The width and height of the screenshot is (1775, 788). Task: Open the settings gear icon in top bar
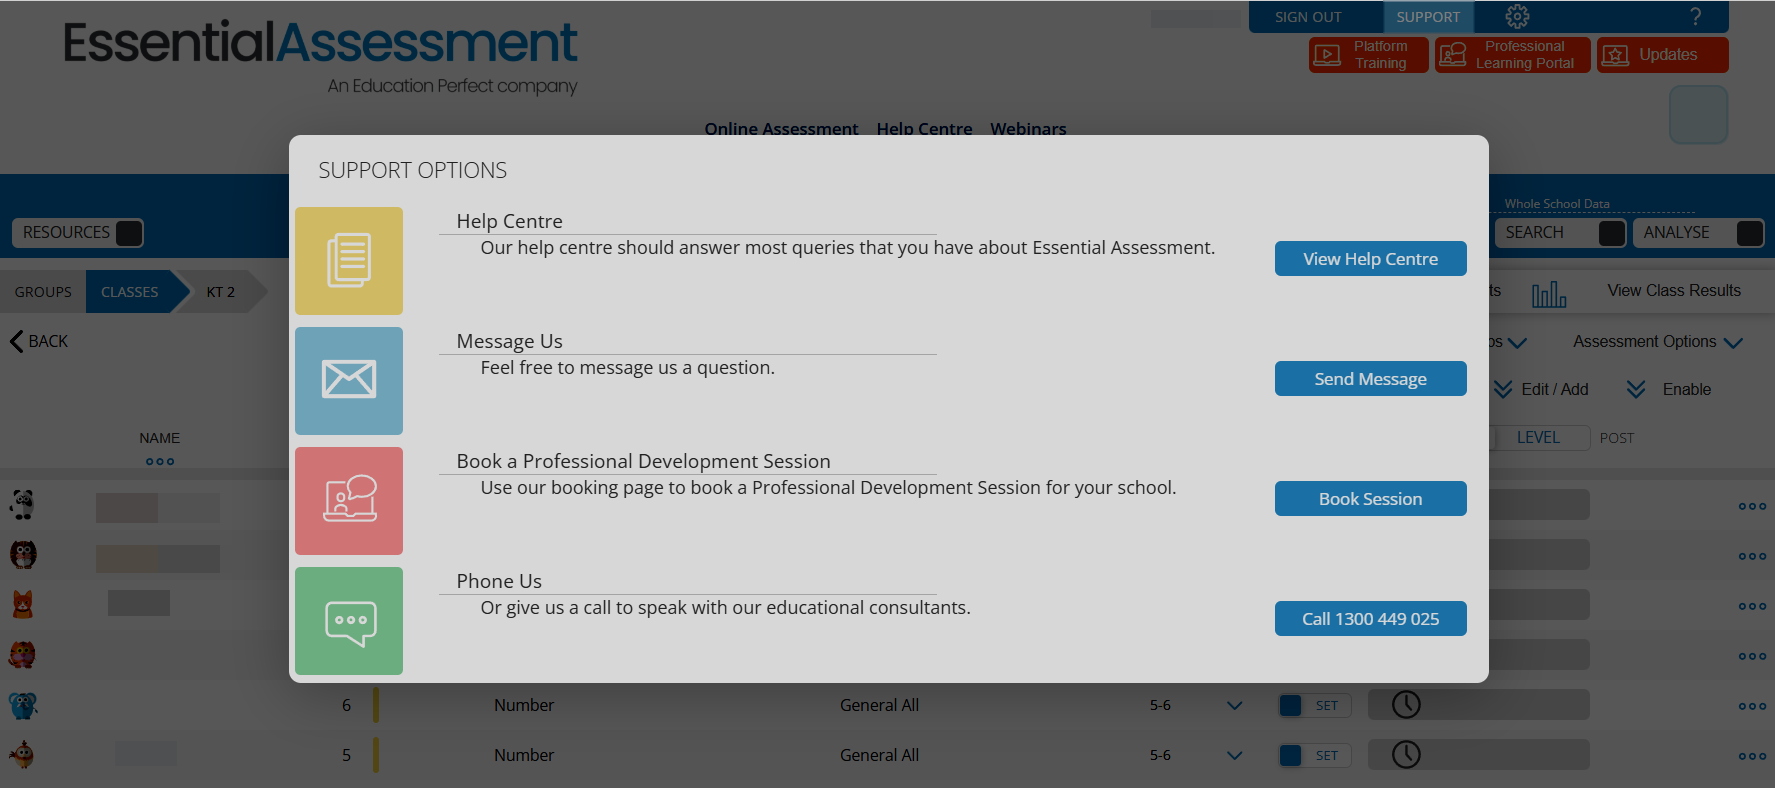1517,16
